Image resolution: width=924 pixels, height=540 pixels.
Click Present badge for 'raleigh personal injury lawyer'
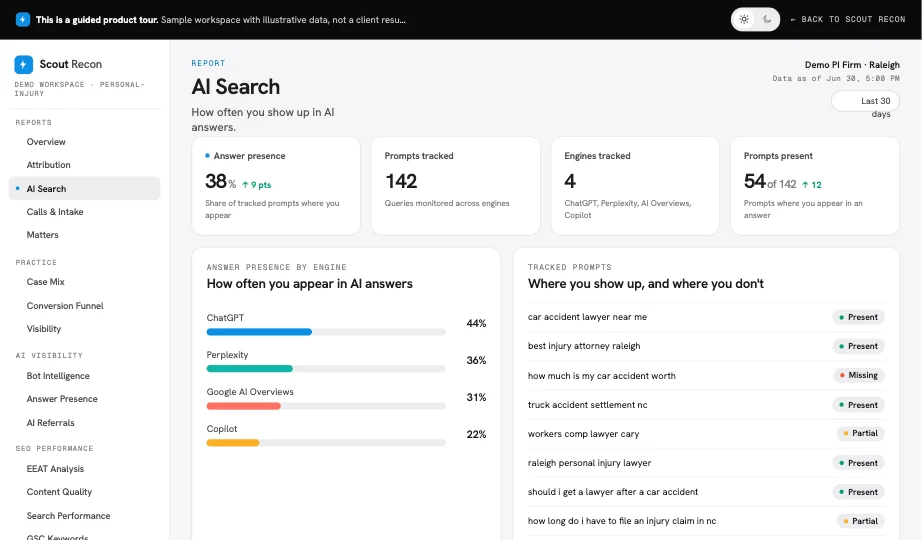click(858, 463)
